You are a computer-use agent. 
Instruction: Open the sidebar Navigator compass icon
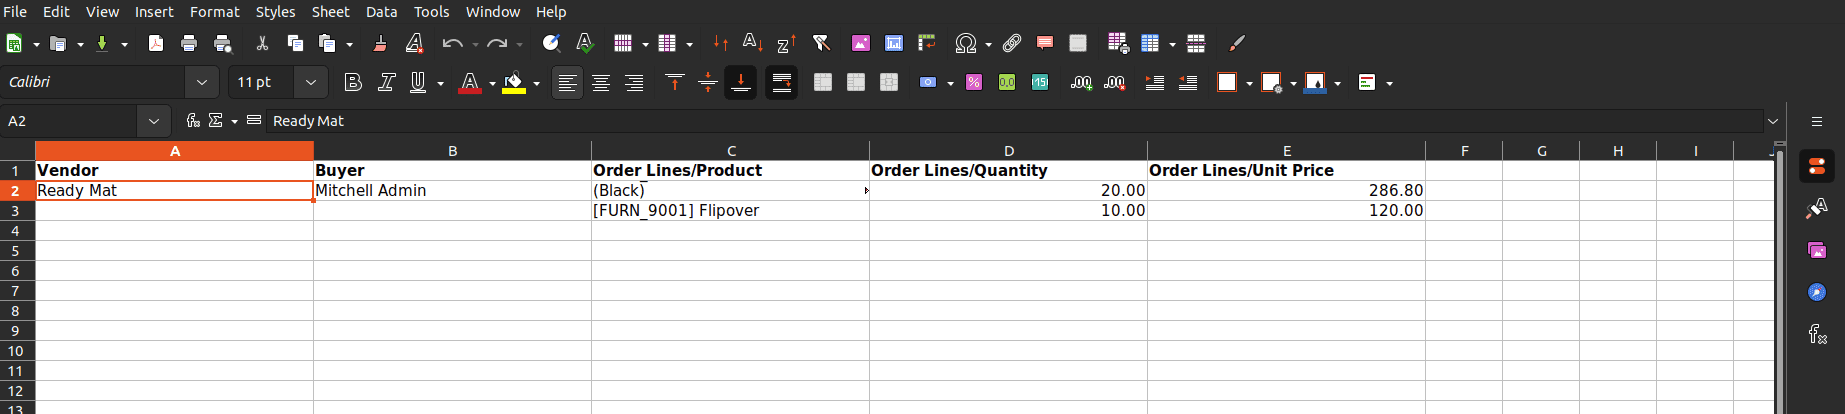pos(1817,292)
